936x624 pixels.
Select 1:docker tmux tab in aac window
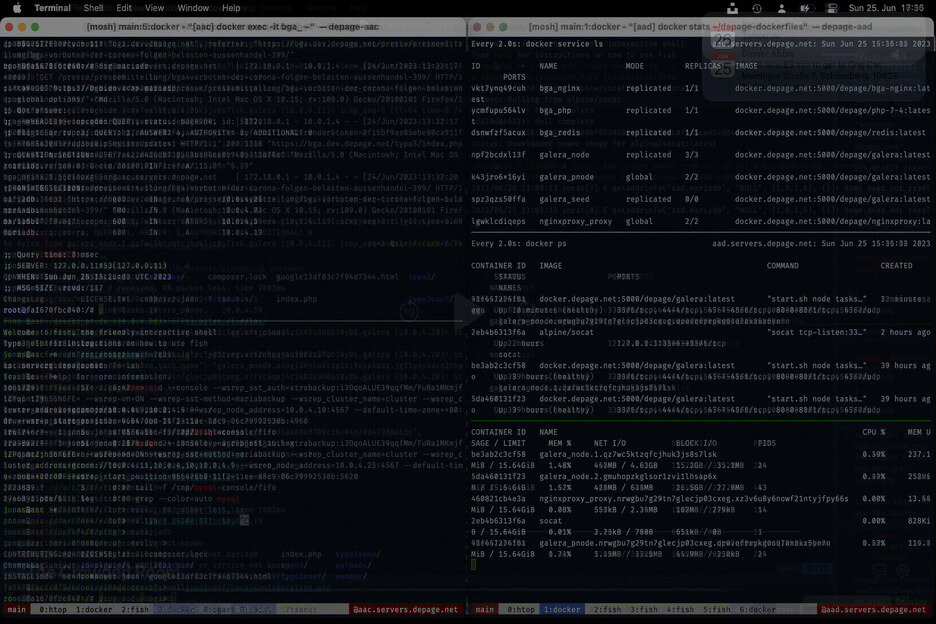tap(94, 610)
